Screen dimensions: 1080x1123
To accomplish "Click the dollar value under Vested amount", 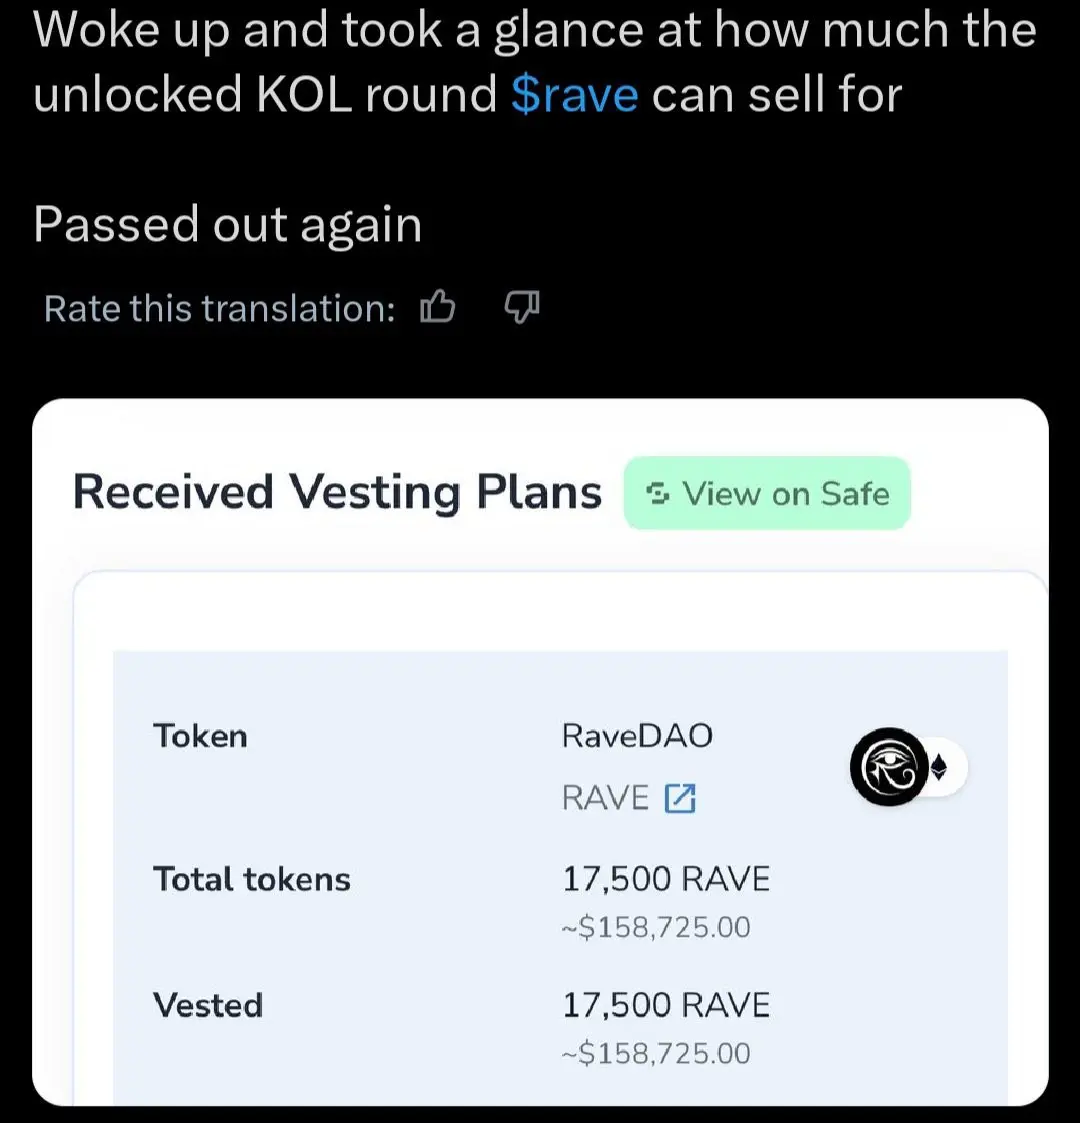I will (x=655, y=1053).
